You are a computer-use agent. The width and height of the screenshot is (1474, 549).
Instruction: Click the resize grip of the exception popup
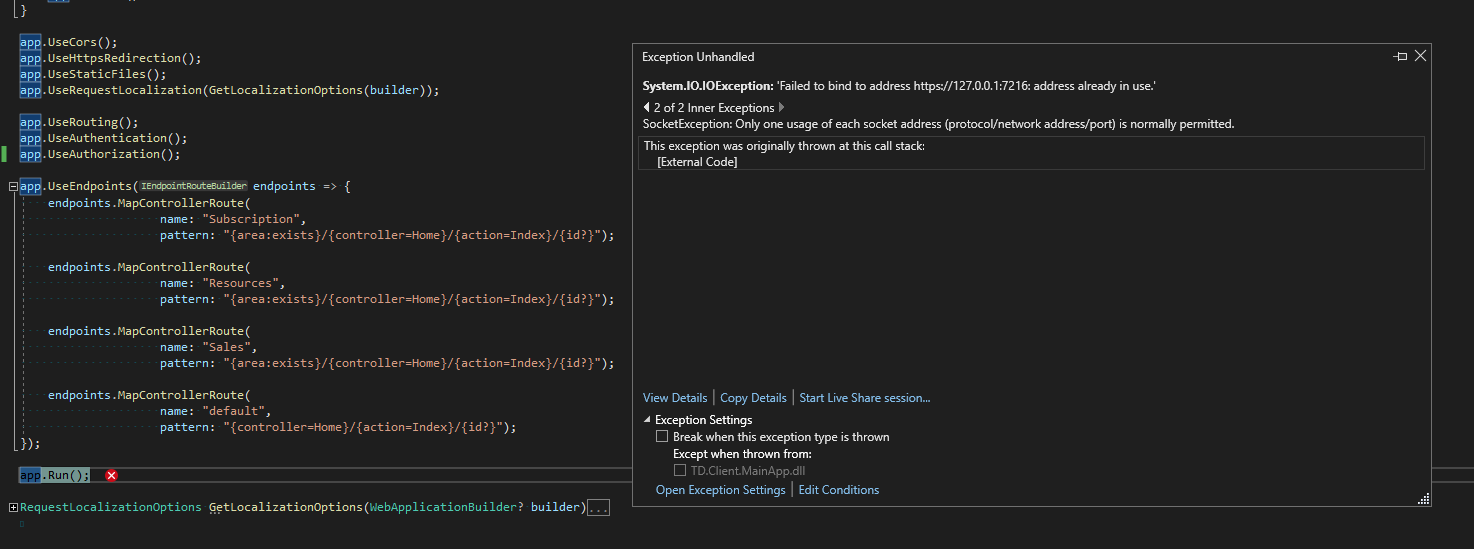[x=1423, y=498]
